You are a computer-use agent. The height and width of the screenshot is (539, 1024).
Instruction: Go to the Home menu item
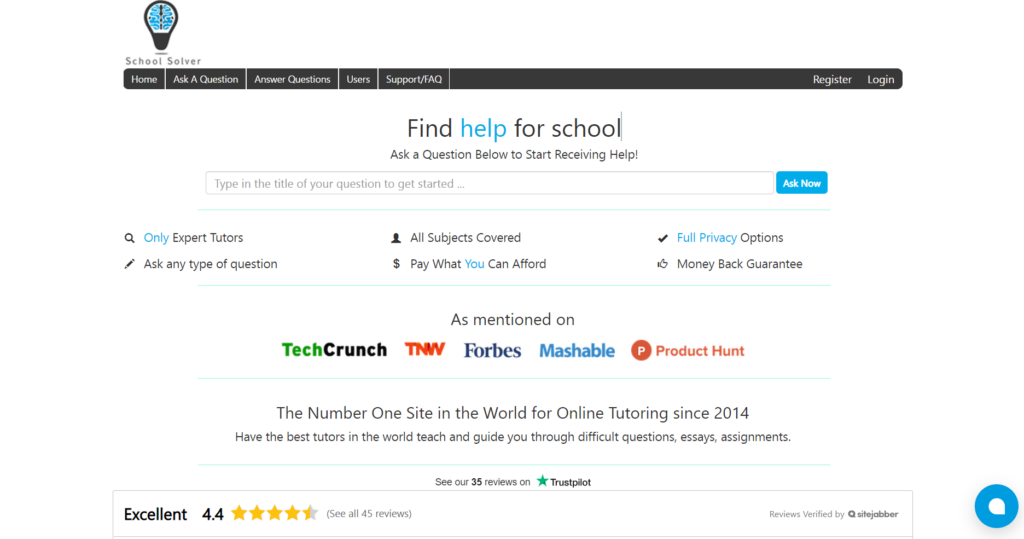[144, 79]
